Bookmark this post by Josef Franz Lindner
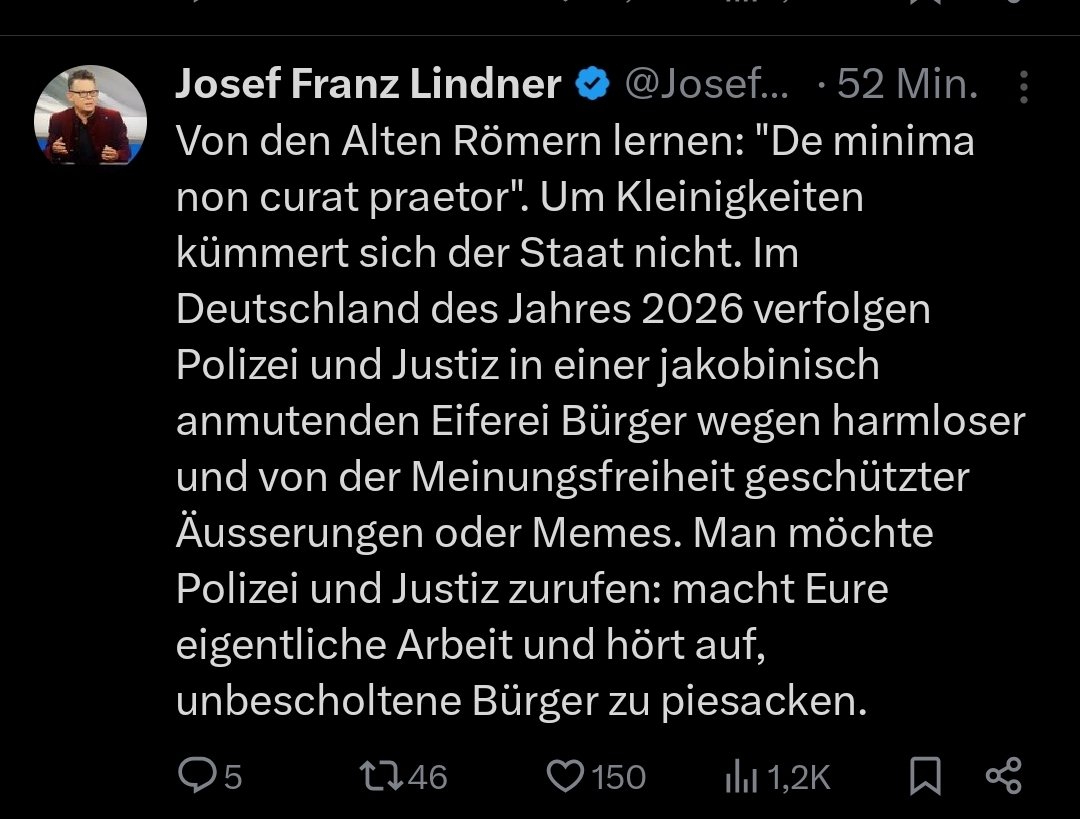This screenshot has width=1080, height=819. 925,776
